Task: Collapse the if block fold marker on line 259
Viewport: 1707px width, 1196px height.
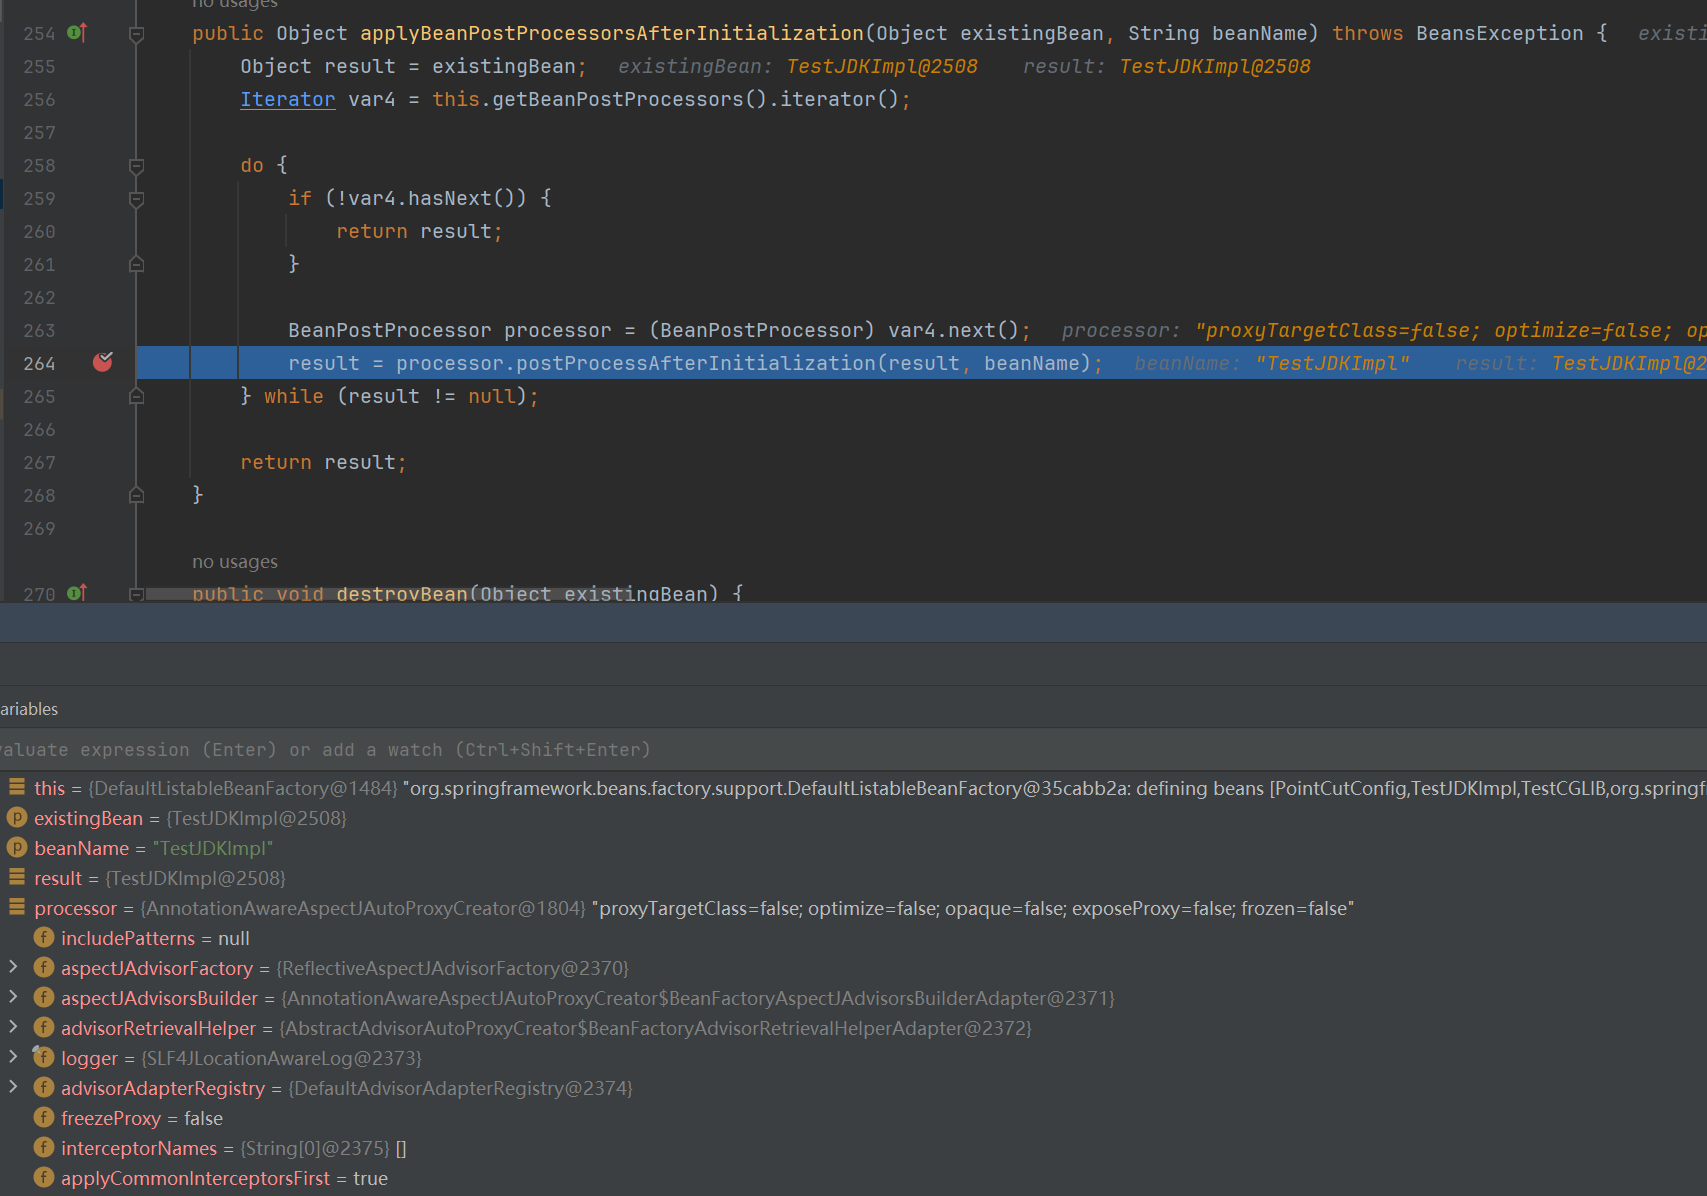Action: point(137,199)
